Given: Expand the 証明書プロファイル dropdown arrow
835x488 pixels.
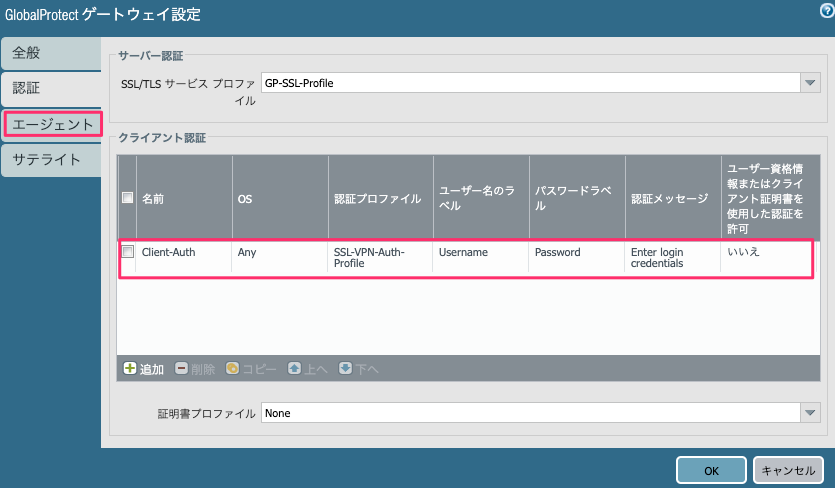Looking at the screenshot, I should coord(810,412).
